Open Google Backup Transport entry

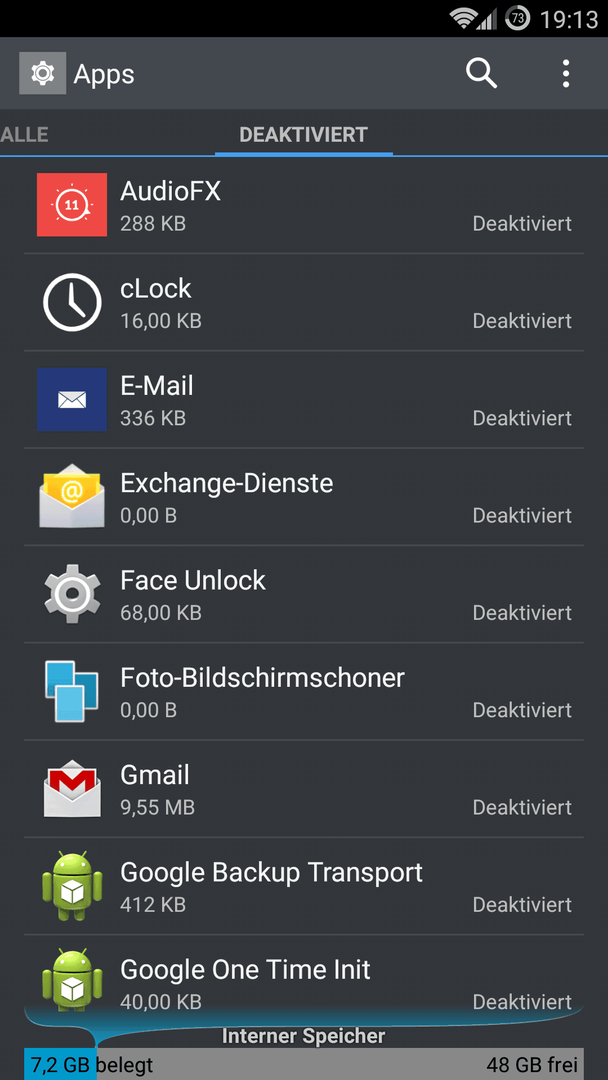tap(304, 885)
